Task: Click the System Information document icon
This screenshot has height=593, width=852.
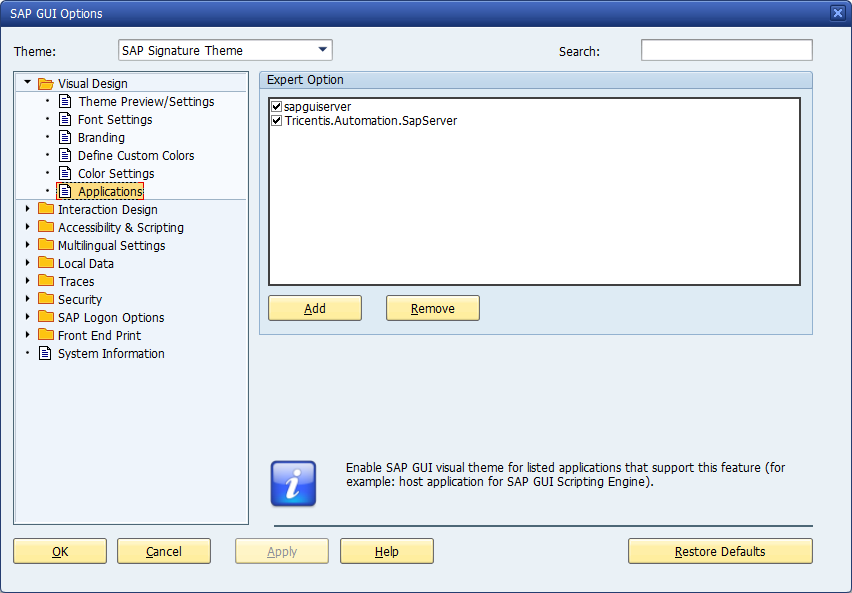Action: click(45, 353)
